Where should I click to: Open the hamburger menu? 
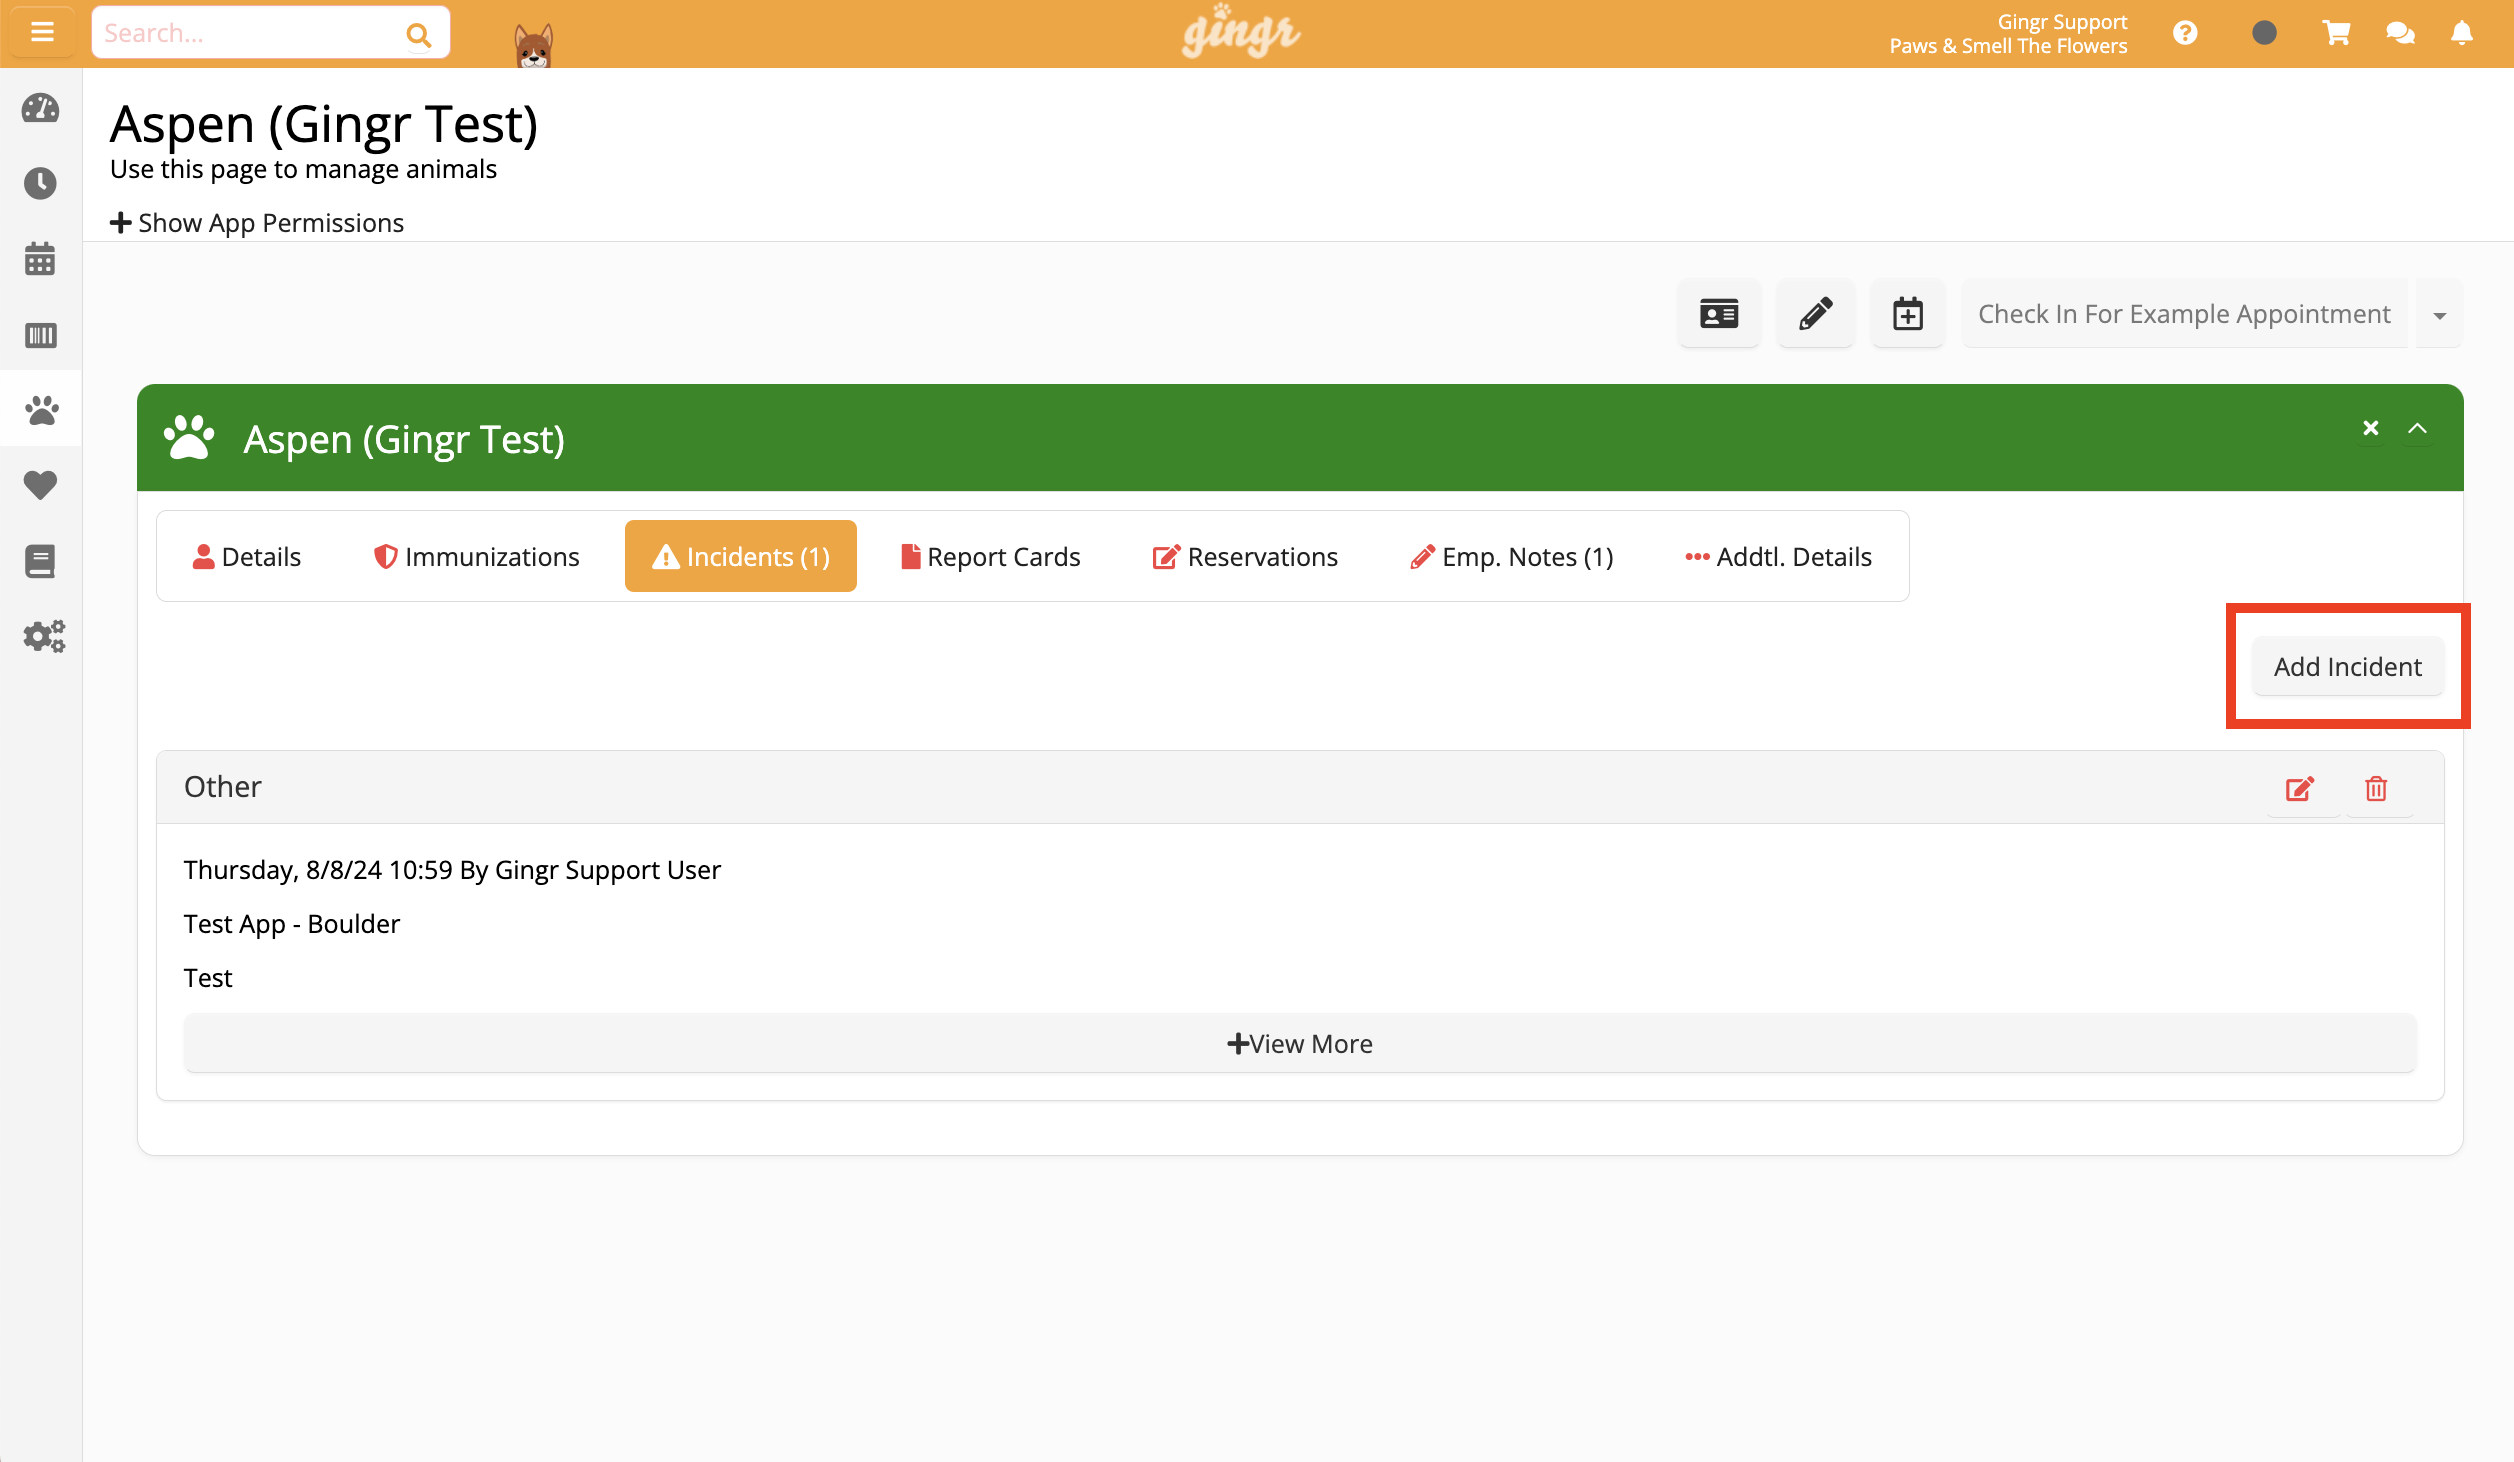tap(42, 33)
